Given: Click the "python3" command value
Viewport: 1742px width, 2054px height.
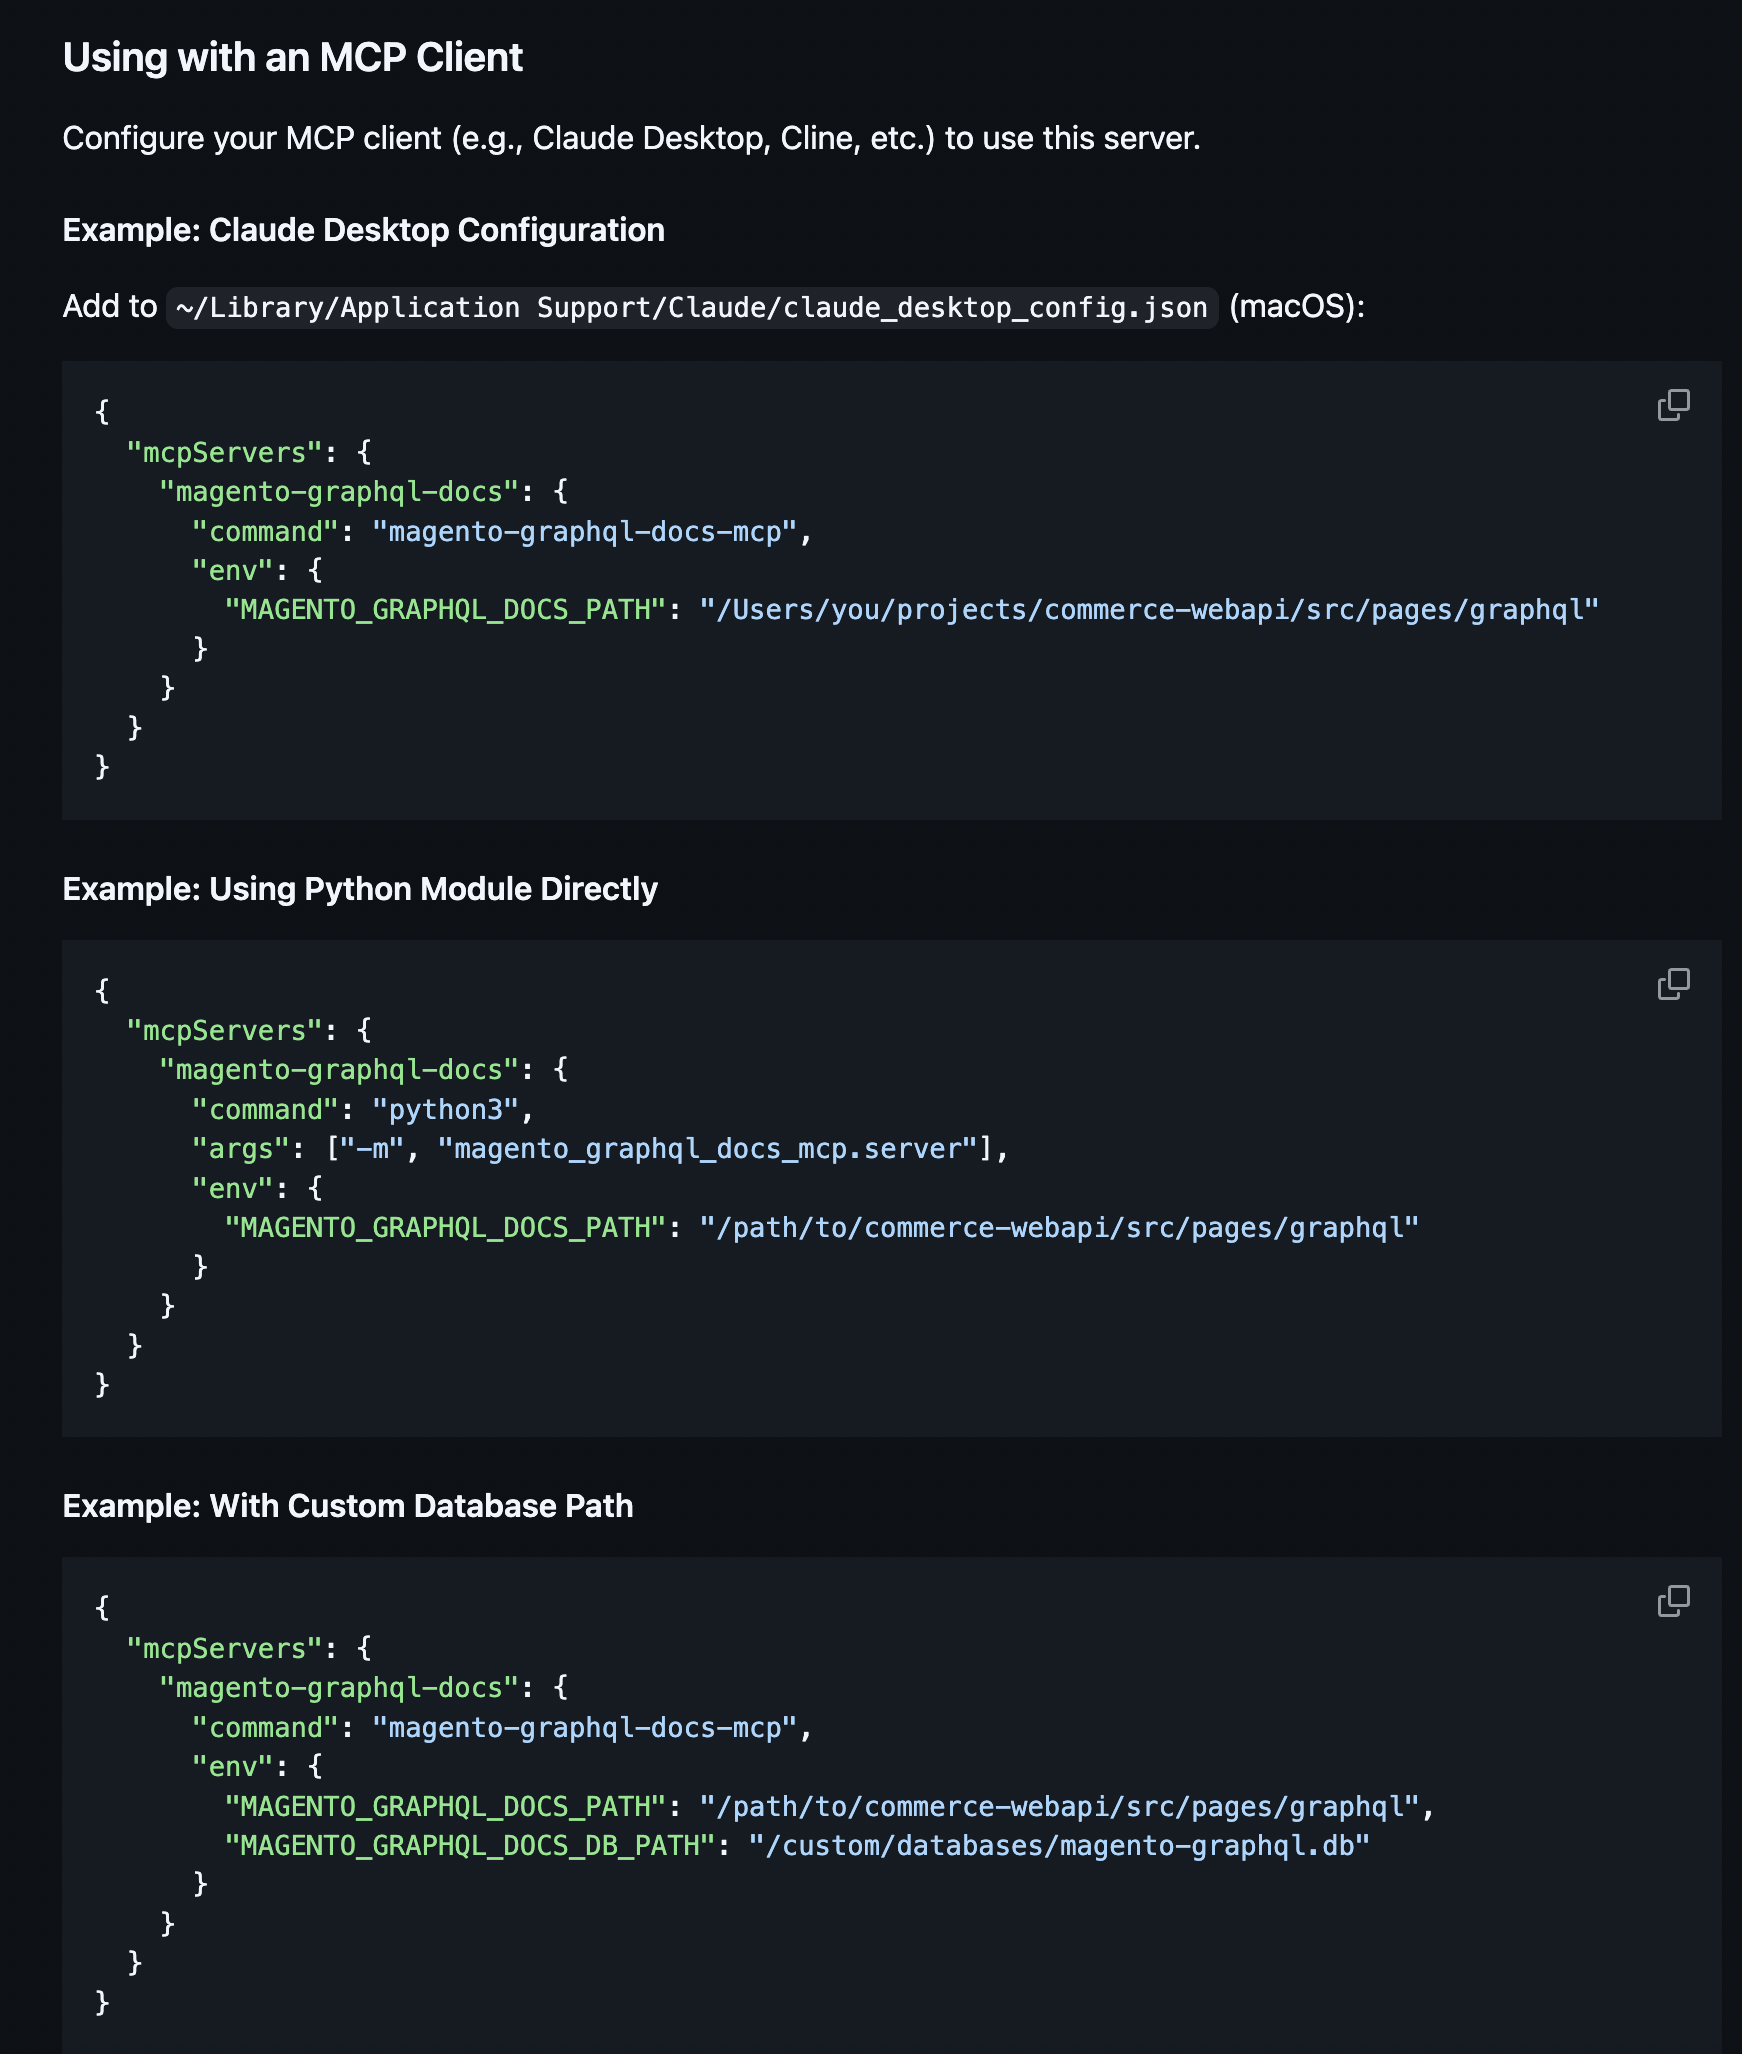Looking at the screenshot, I should [445, 1110].
